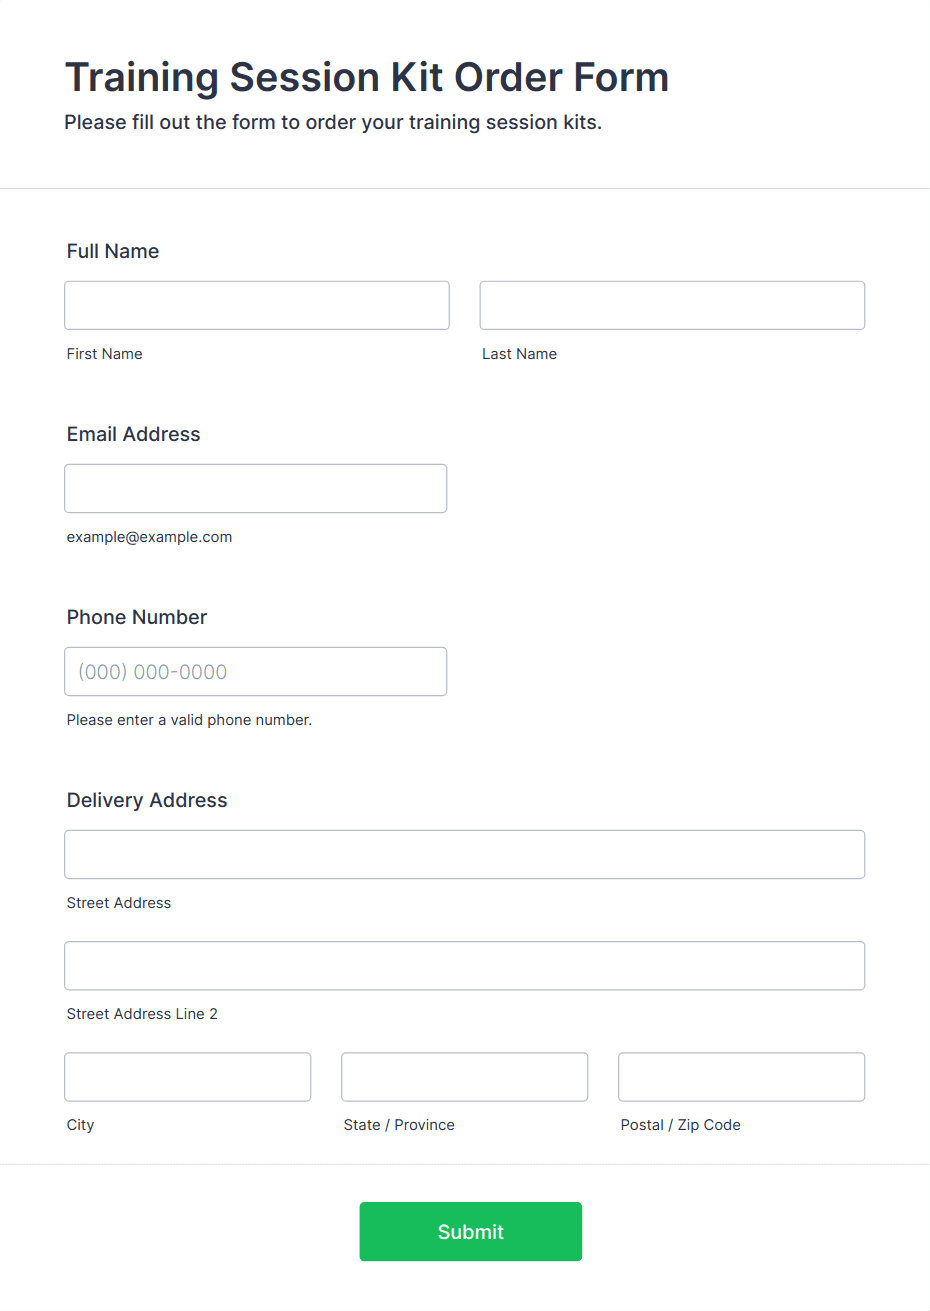This screenshot has width=930, height=1311.
Task: Click the 'Postal / Zip Code' sublabel
Action: [681, 1125]
